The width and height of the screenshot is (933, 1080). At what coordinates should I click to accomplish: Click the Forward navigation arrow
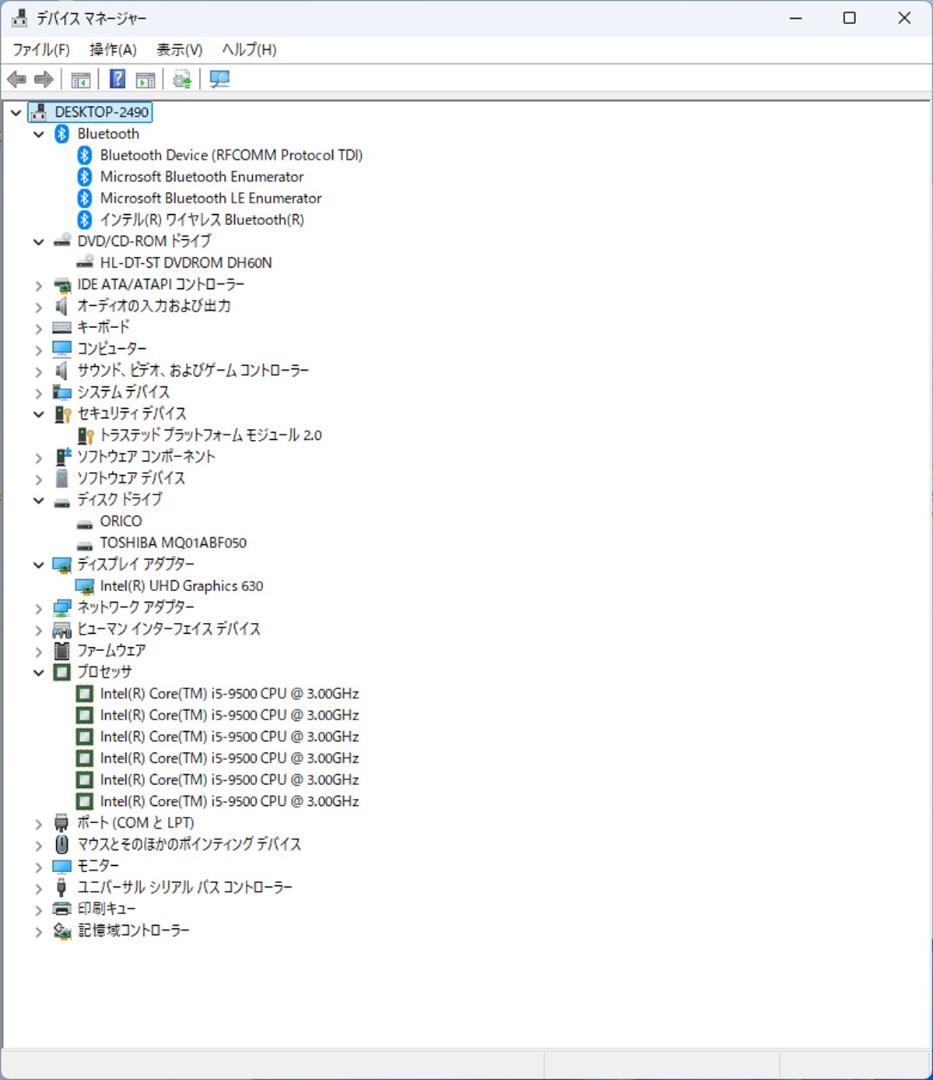point(42,79)
